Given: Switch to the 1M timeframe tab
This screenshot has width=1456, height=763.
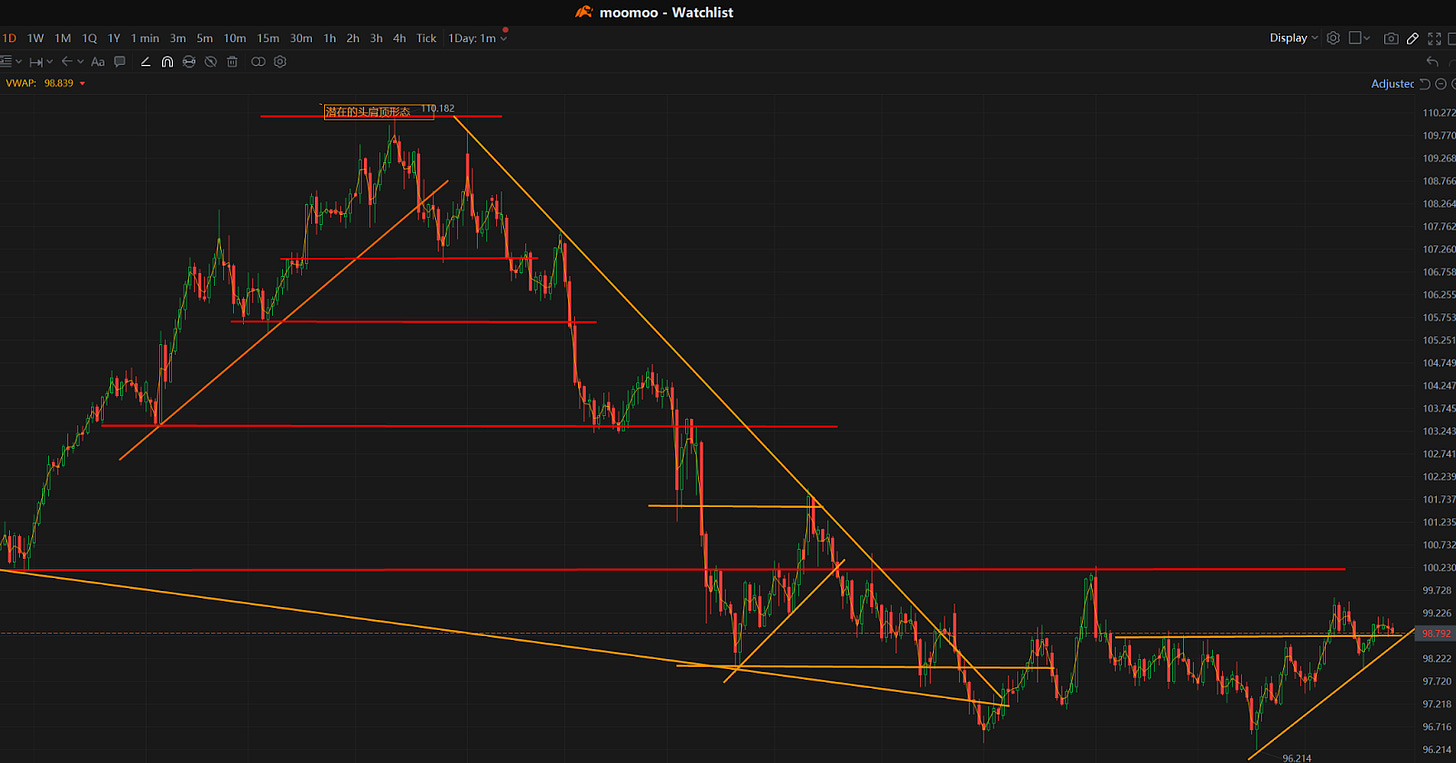Looking at the screenshot, I should [x=62, y=38].
